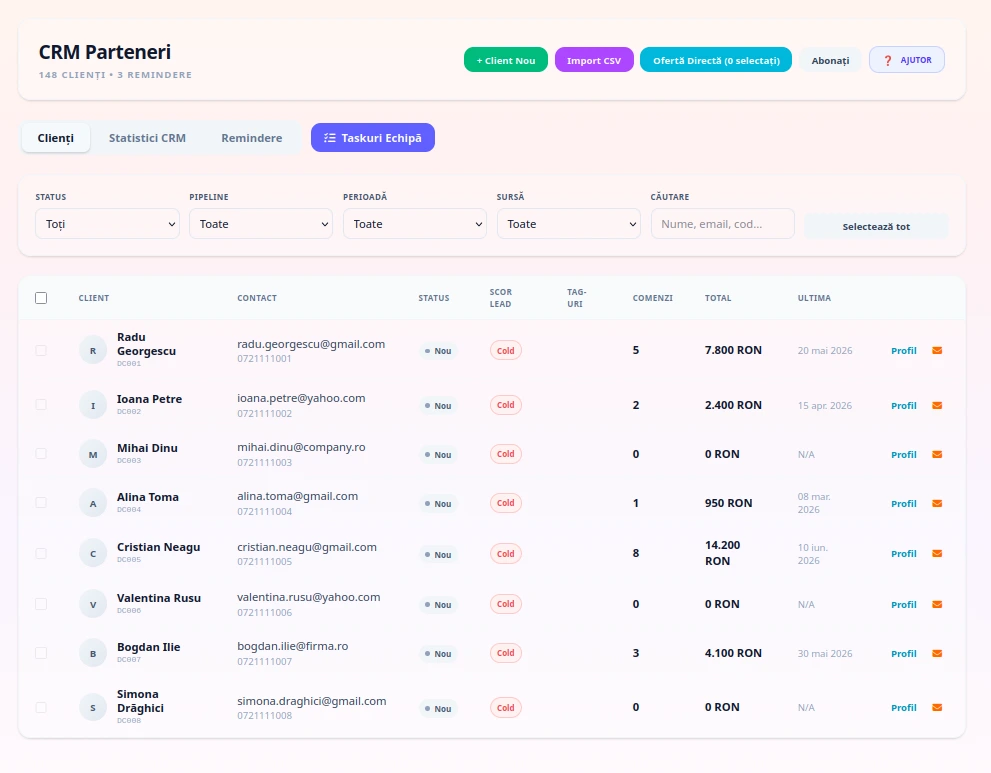The height and width of the screenshot is (773, 991).
Task: Open Bogdan Ilie's Profil link
Action: (x=904, y=654)
